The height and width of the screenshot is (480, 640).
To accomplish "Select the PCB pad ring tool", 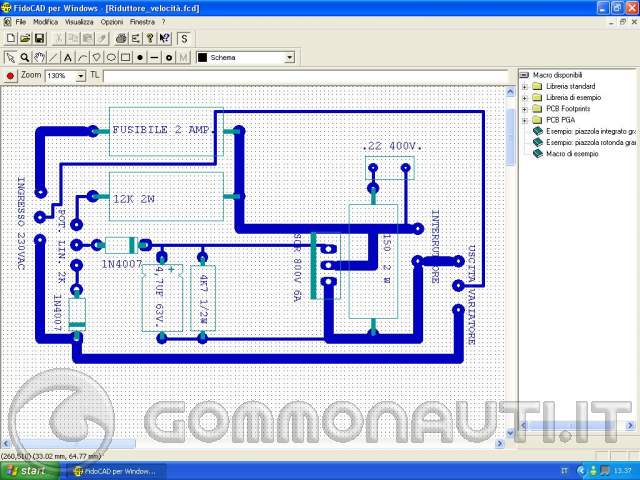I will 169,58.
